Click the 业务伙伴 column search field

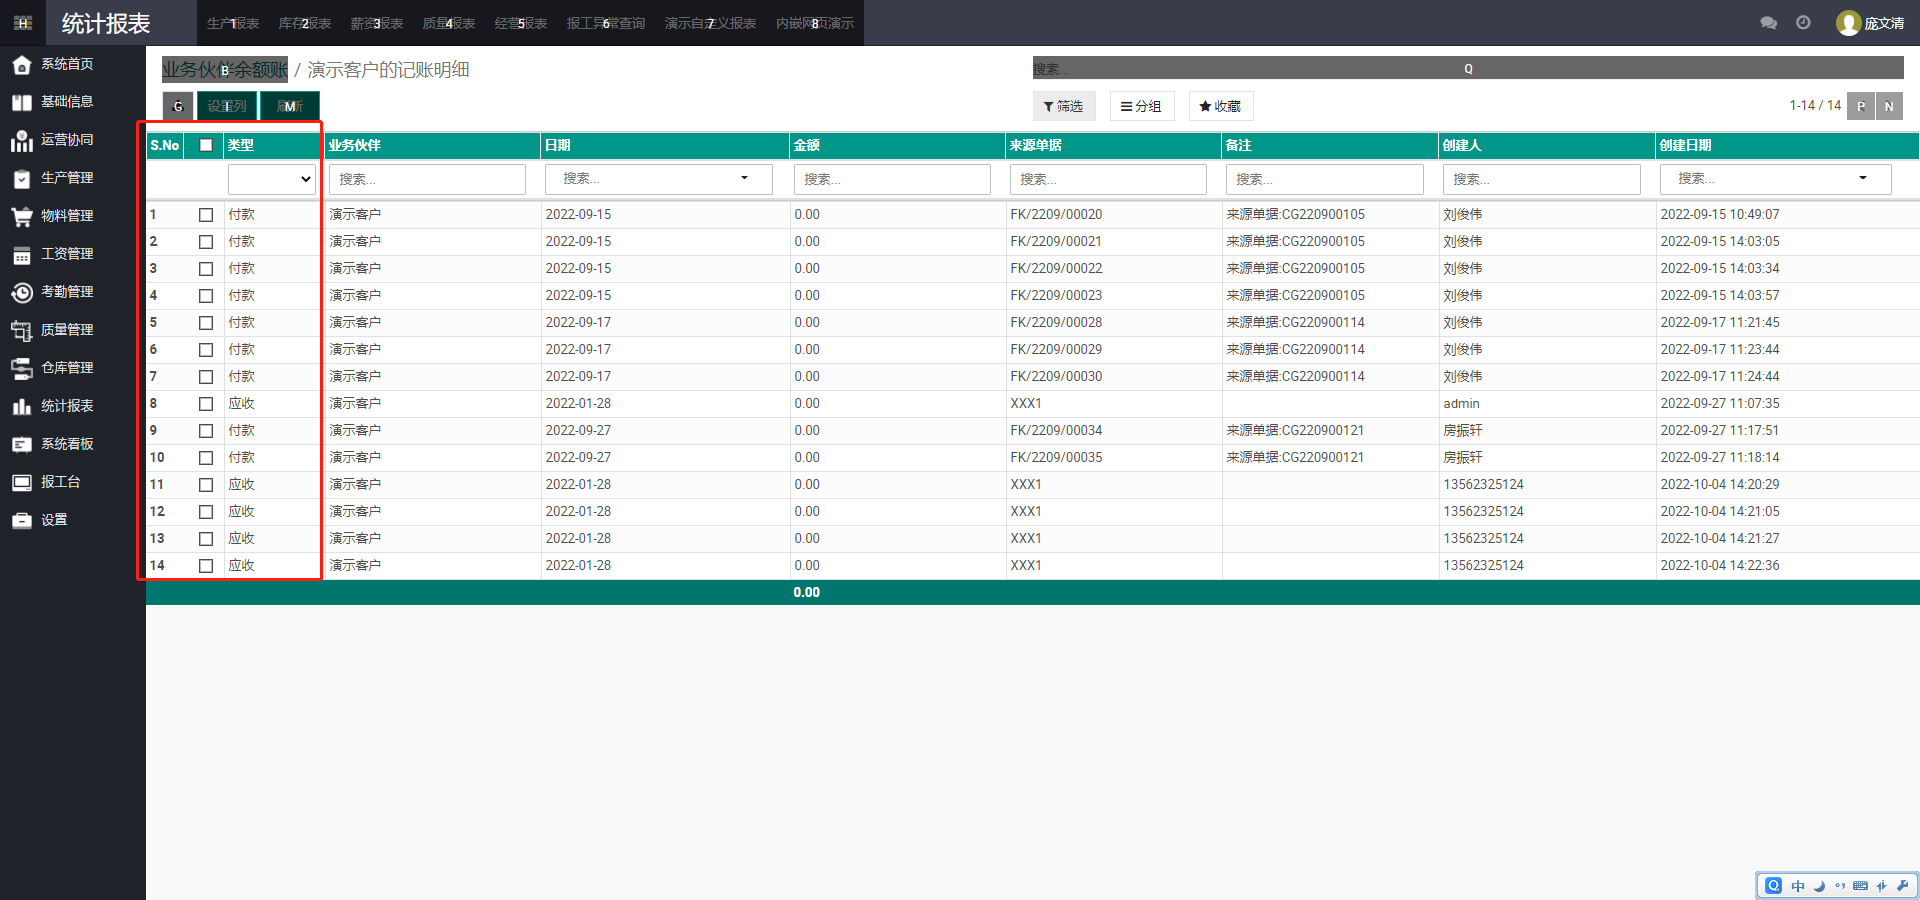(x=427, y=179)
